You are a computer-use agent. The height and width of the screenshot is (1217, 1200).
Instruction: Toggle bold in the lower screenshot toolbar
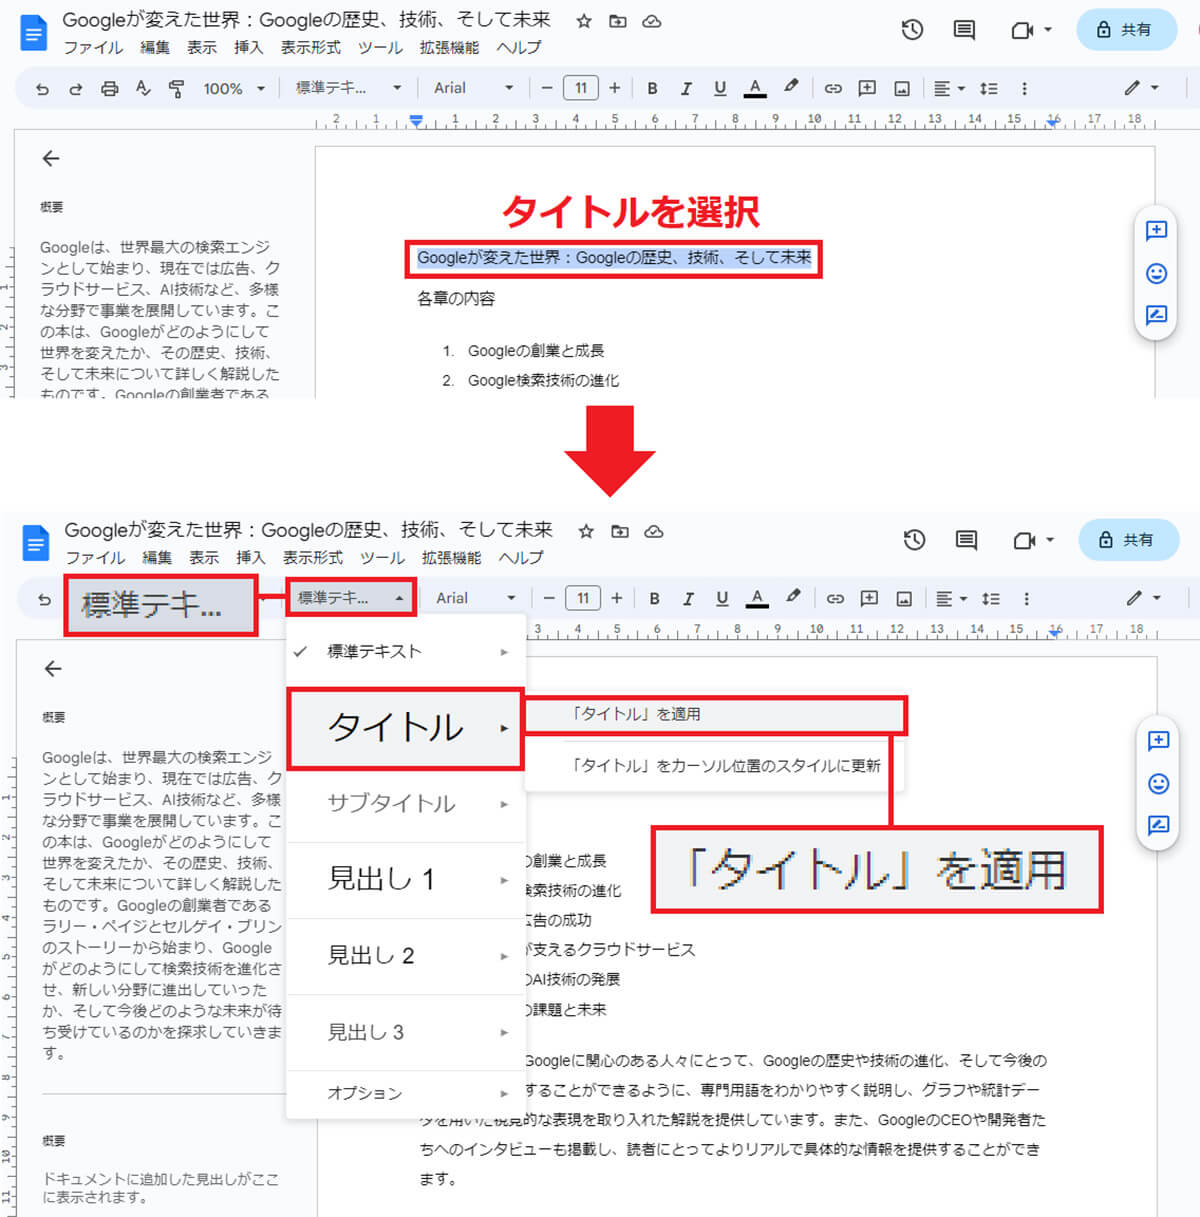point(654,598)
